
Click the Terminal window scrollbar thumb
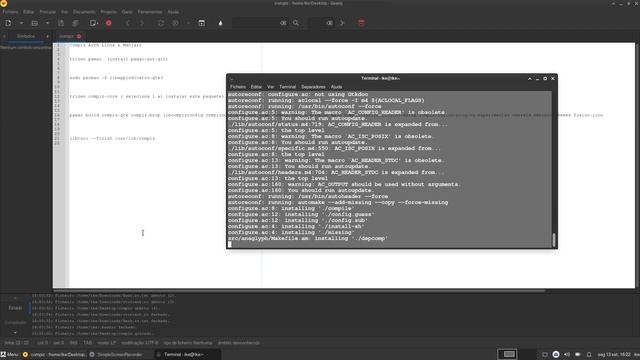click(554, 240)
